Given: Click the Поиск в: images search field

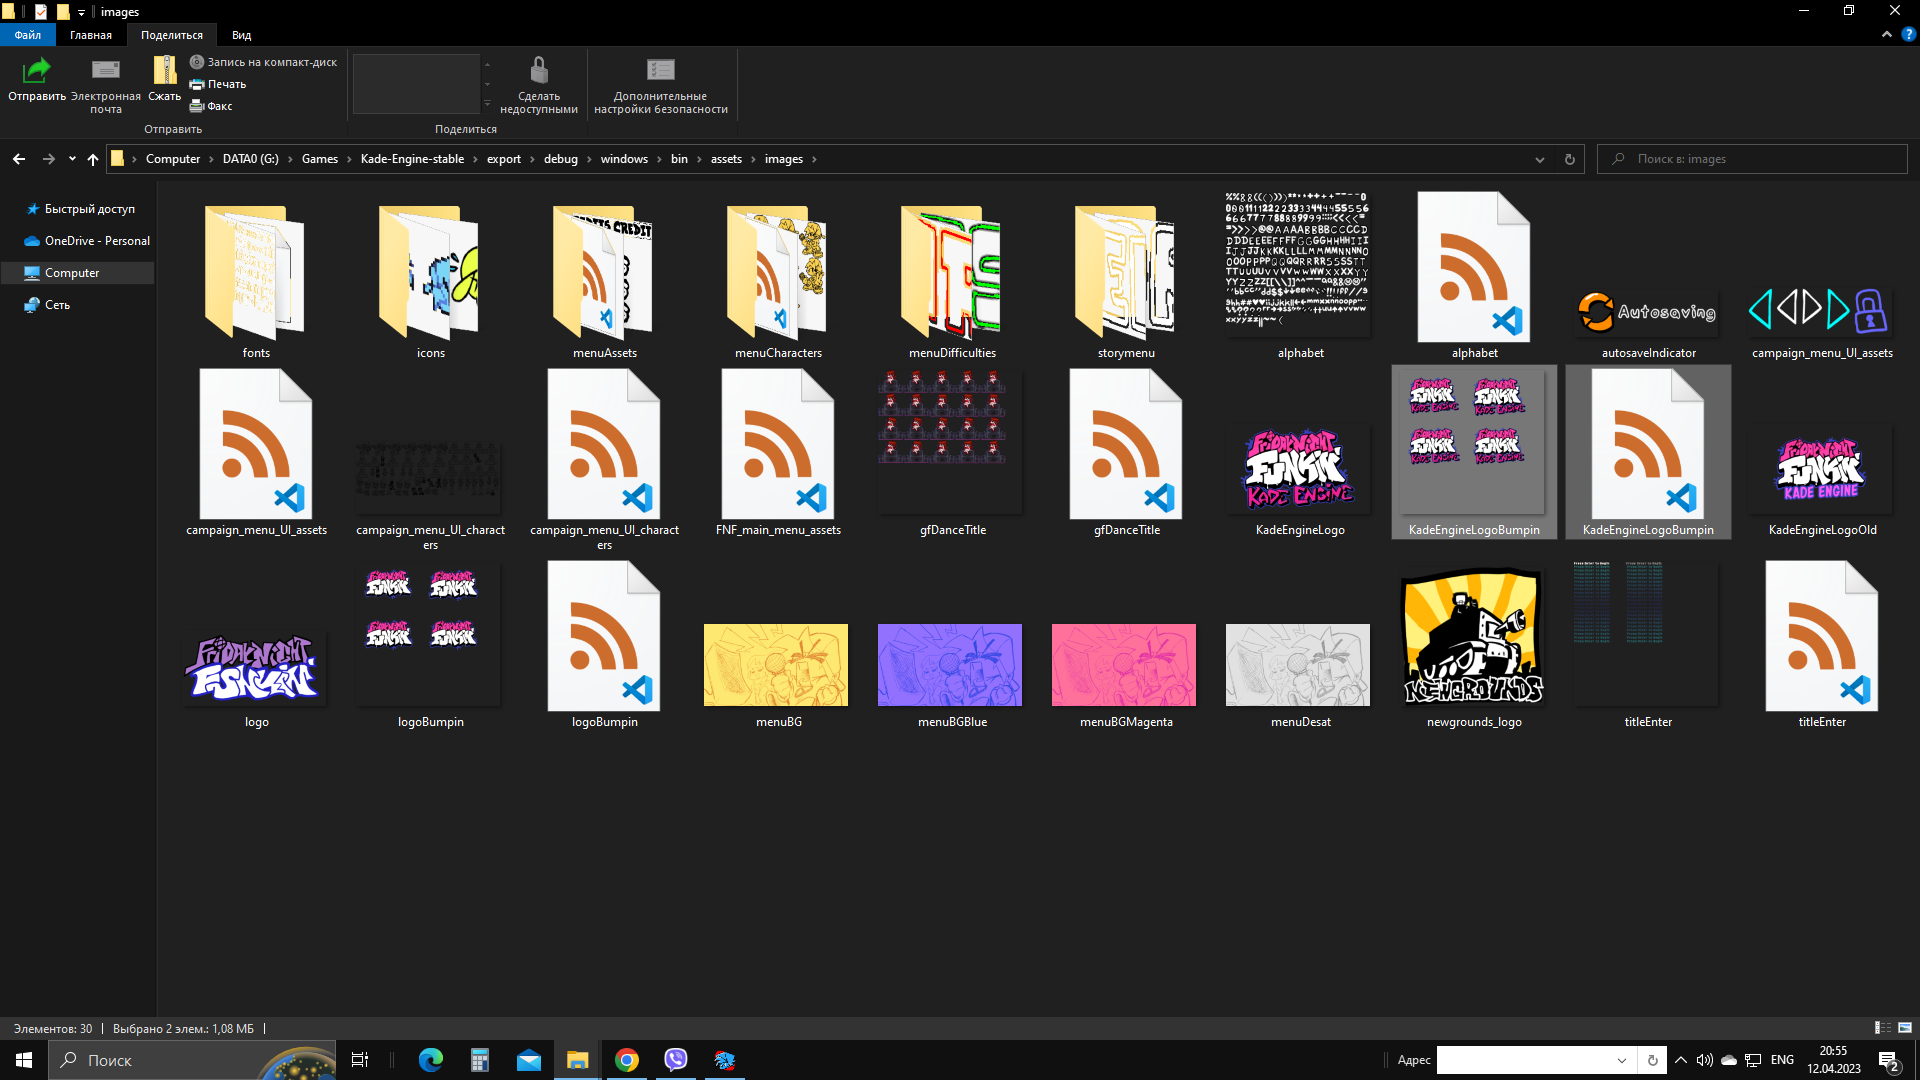Looking at the screenshot, I should pos(1760,159).
